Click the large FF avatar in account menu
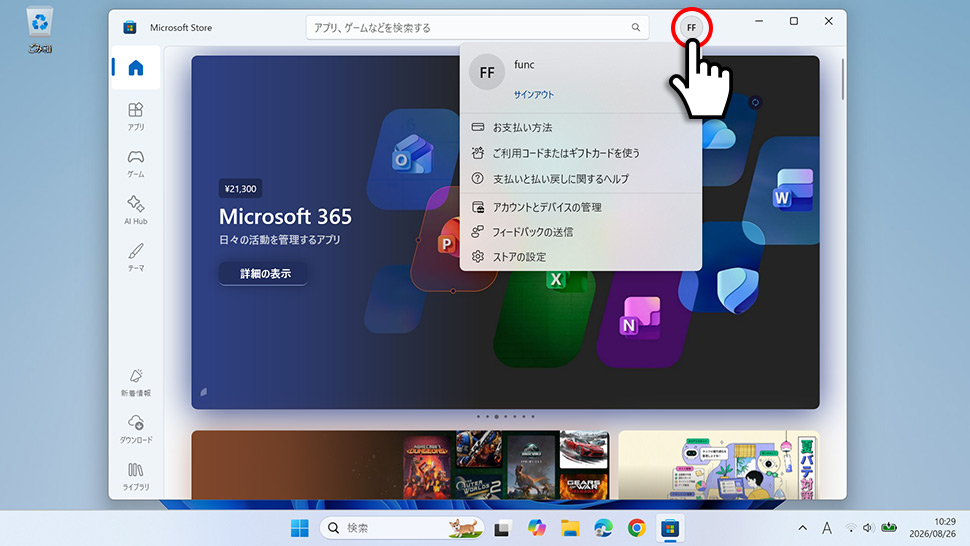The height and width of the screenshot is (546, 970). tap(487, 72)
